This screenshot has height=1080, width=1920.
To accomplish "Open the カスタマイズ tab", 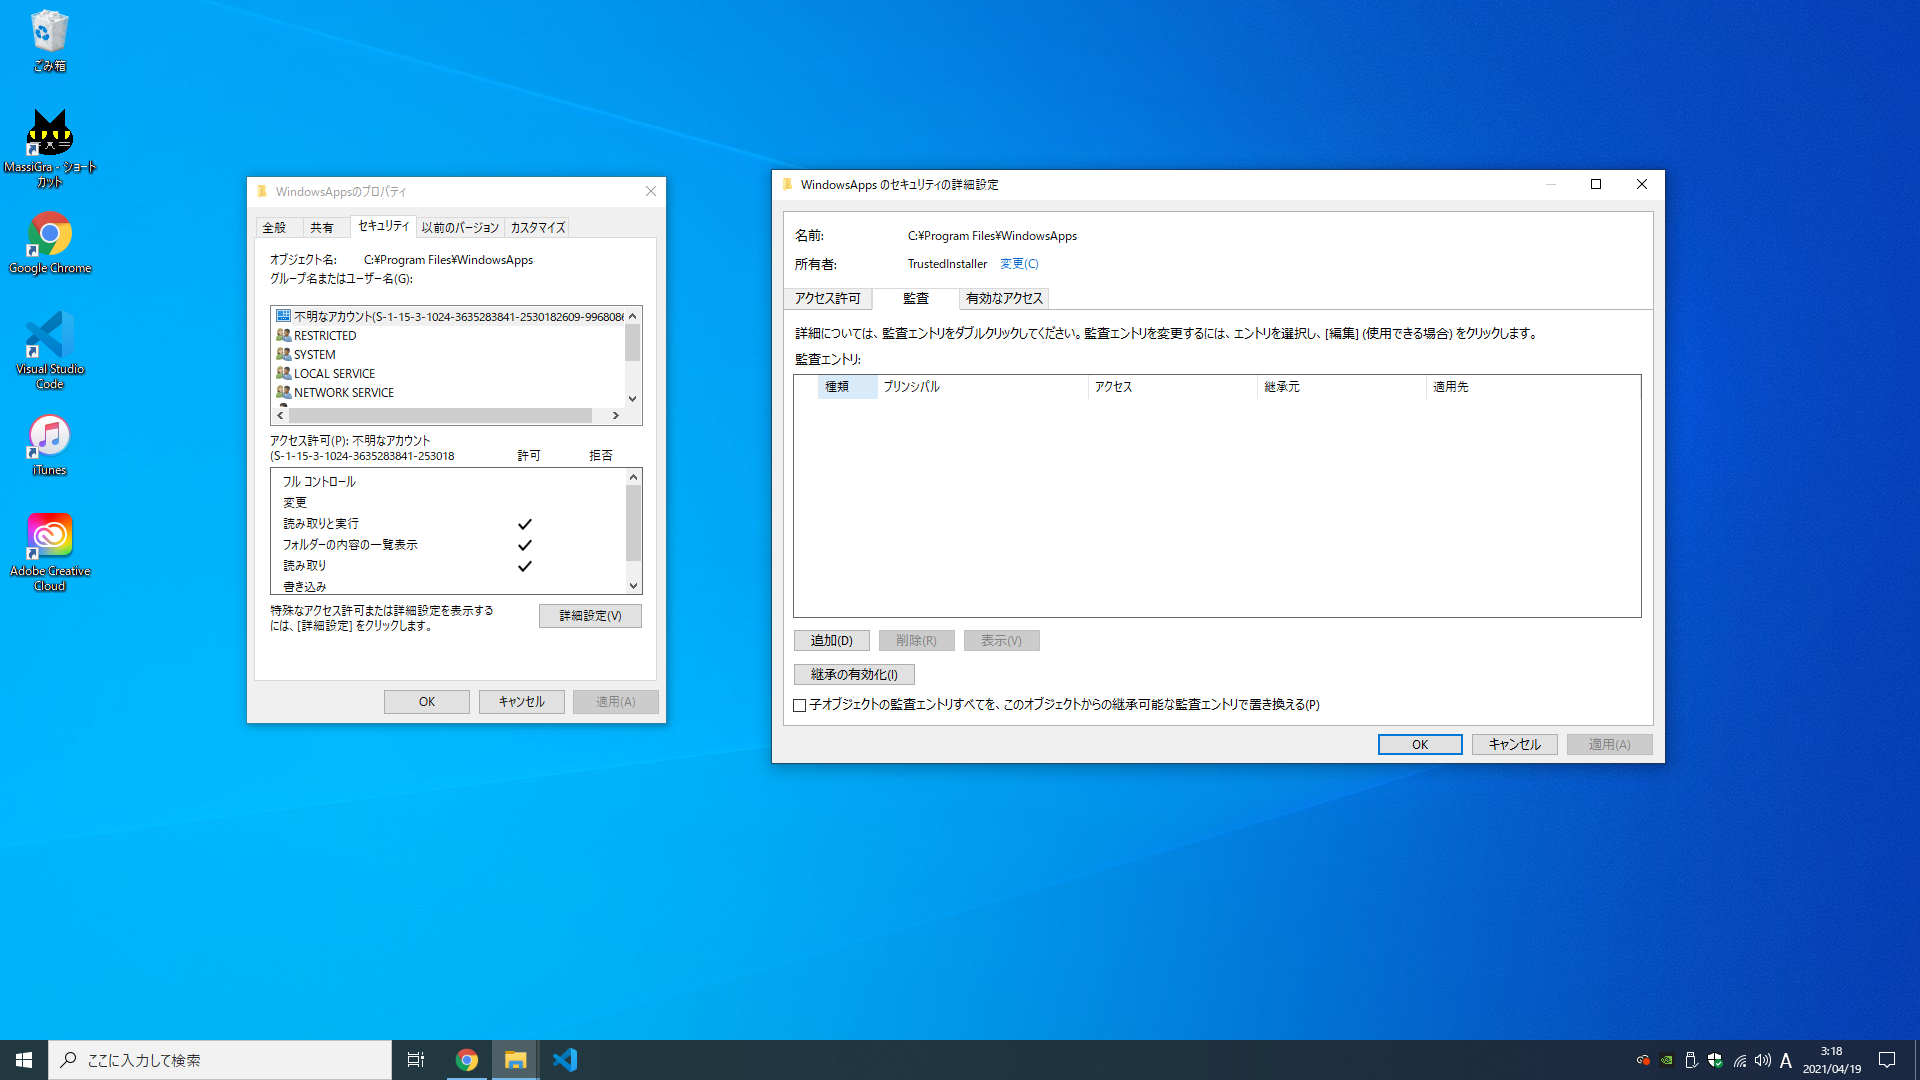I will tap(538, 228).
